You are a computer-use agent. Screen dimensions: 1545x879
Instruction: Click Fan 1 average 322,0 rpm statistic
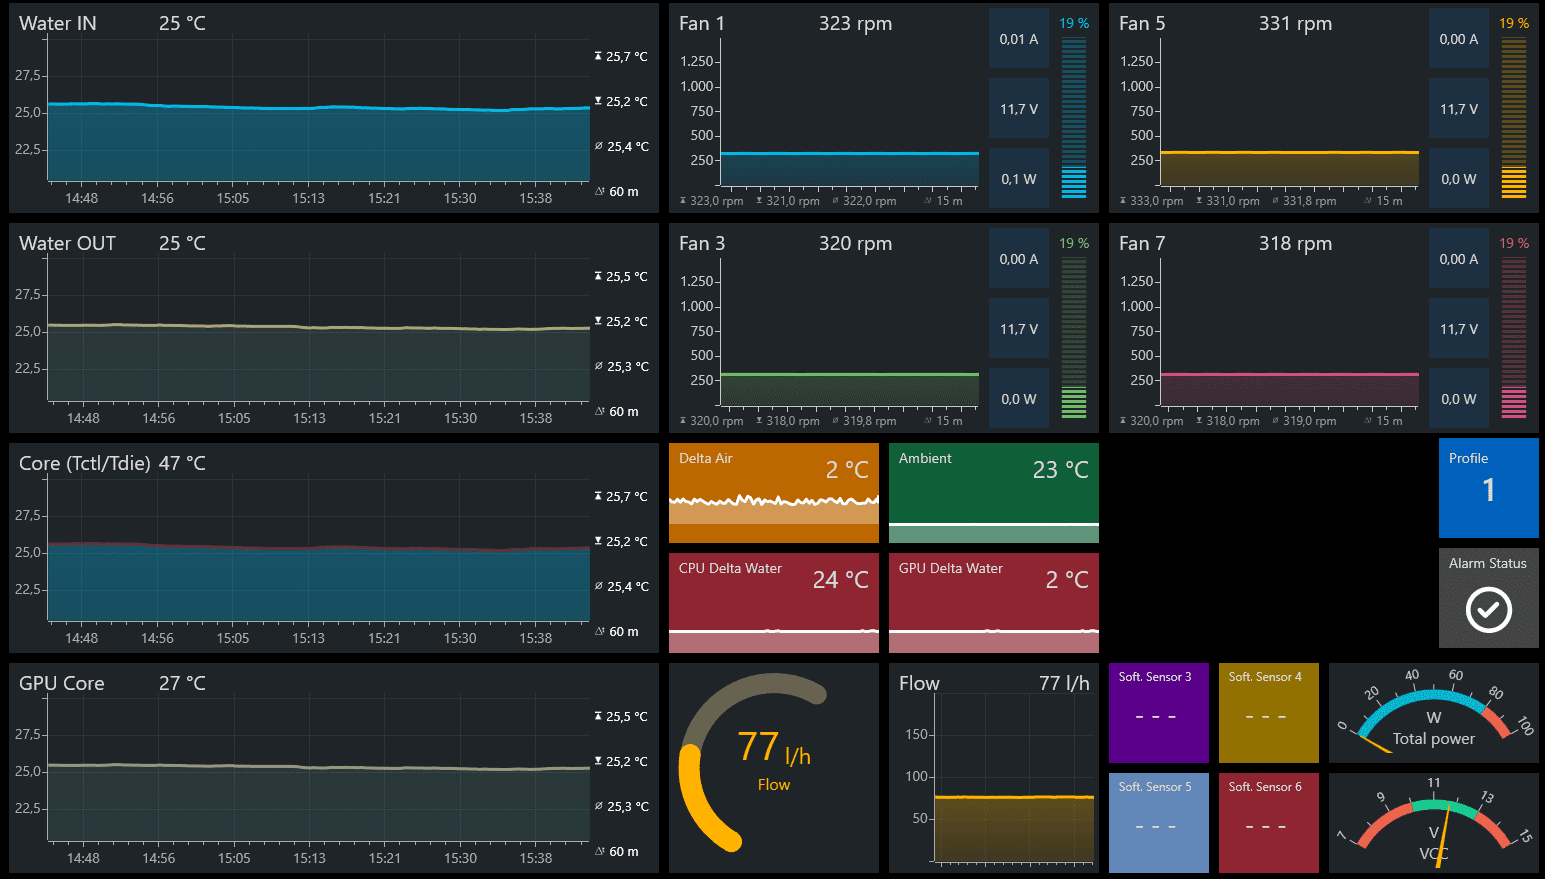(864, 201)
